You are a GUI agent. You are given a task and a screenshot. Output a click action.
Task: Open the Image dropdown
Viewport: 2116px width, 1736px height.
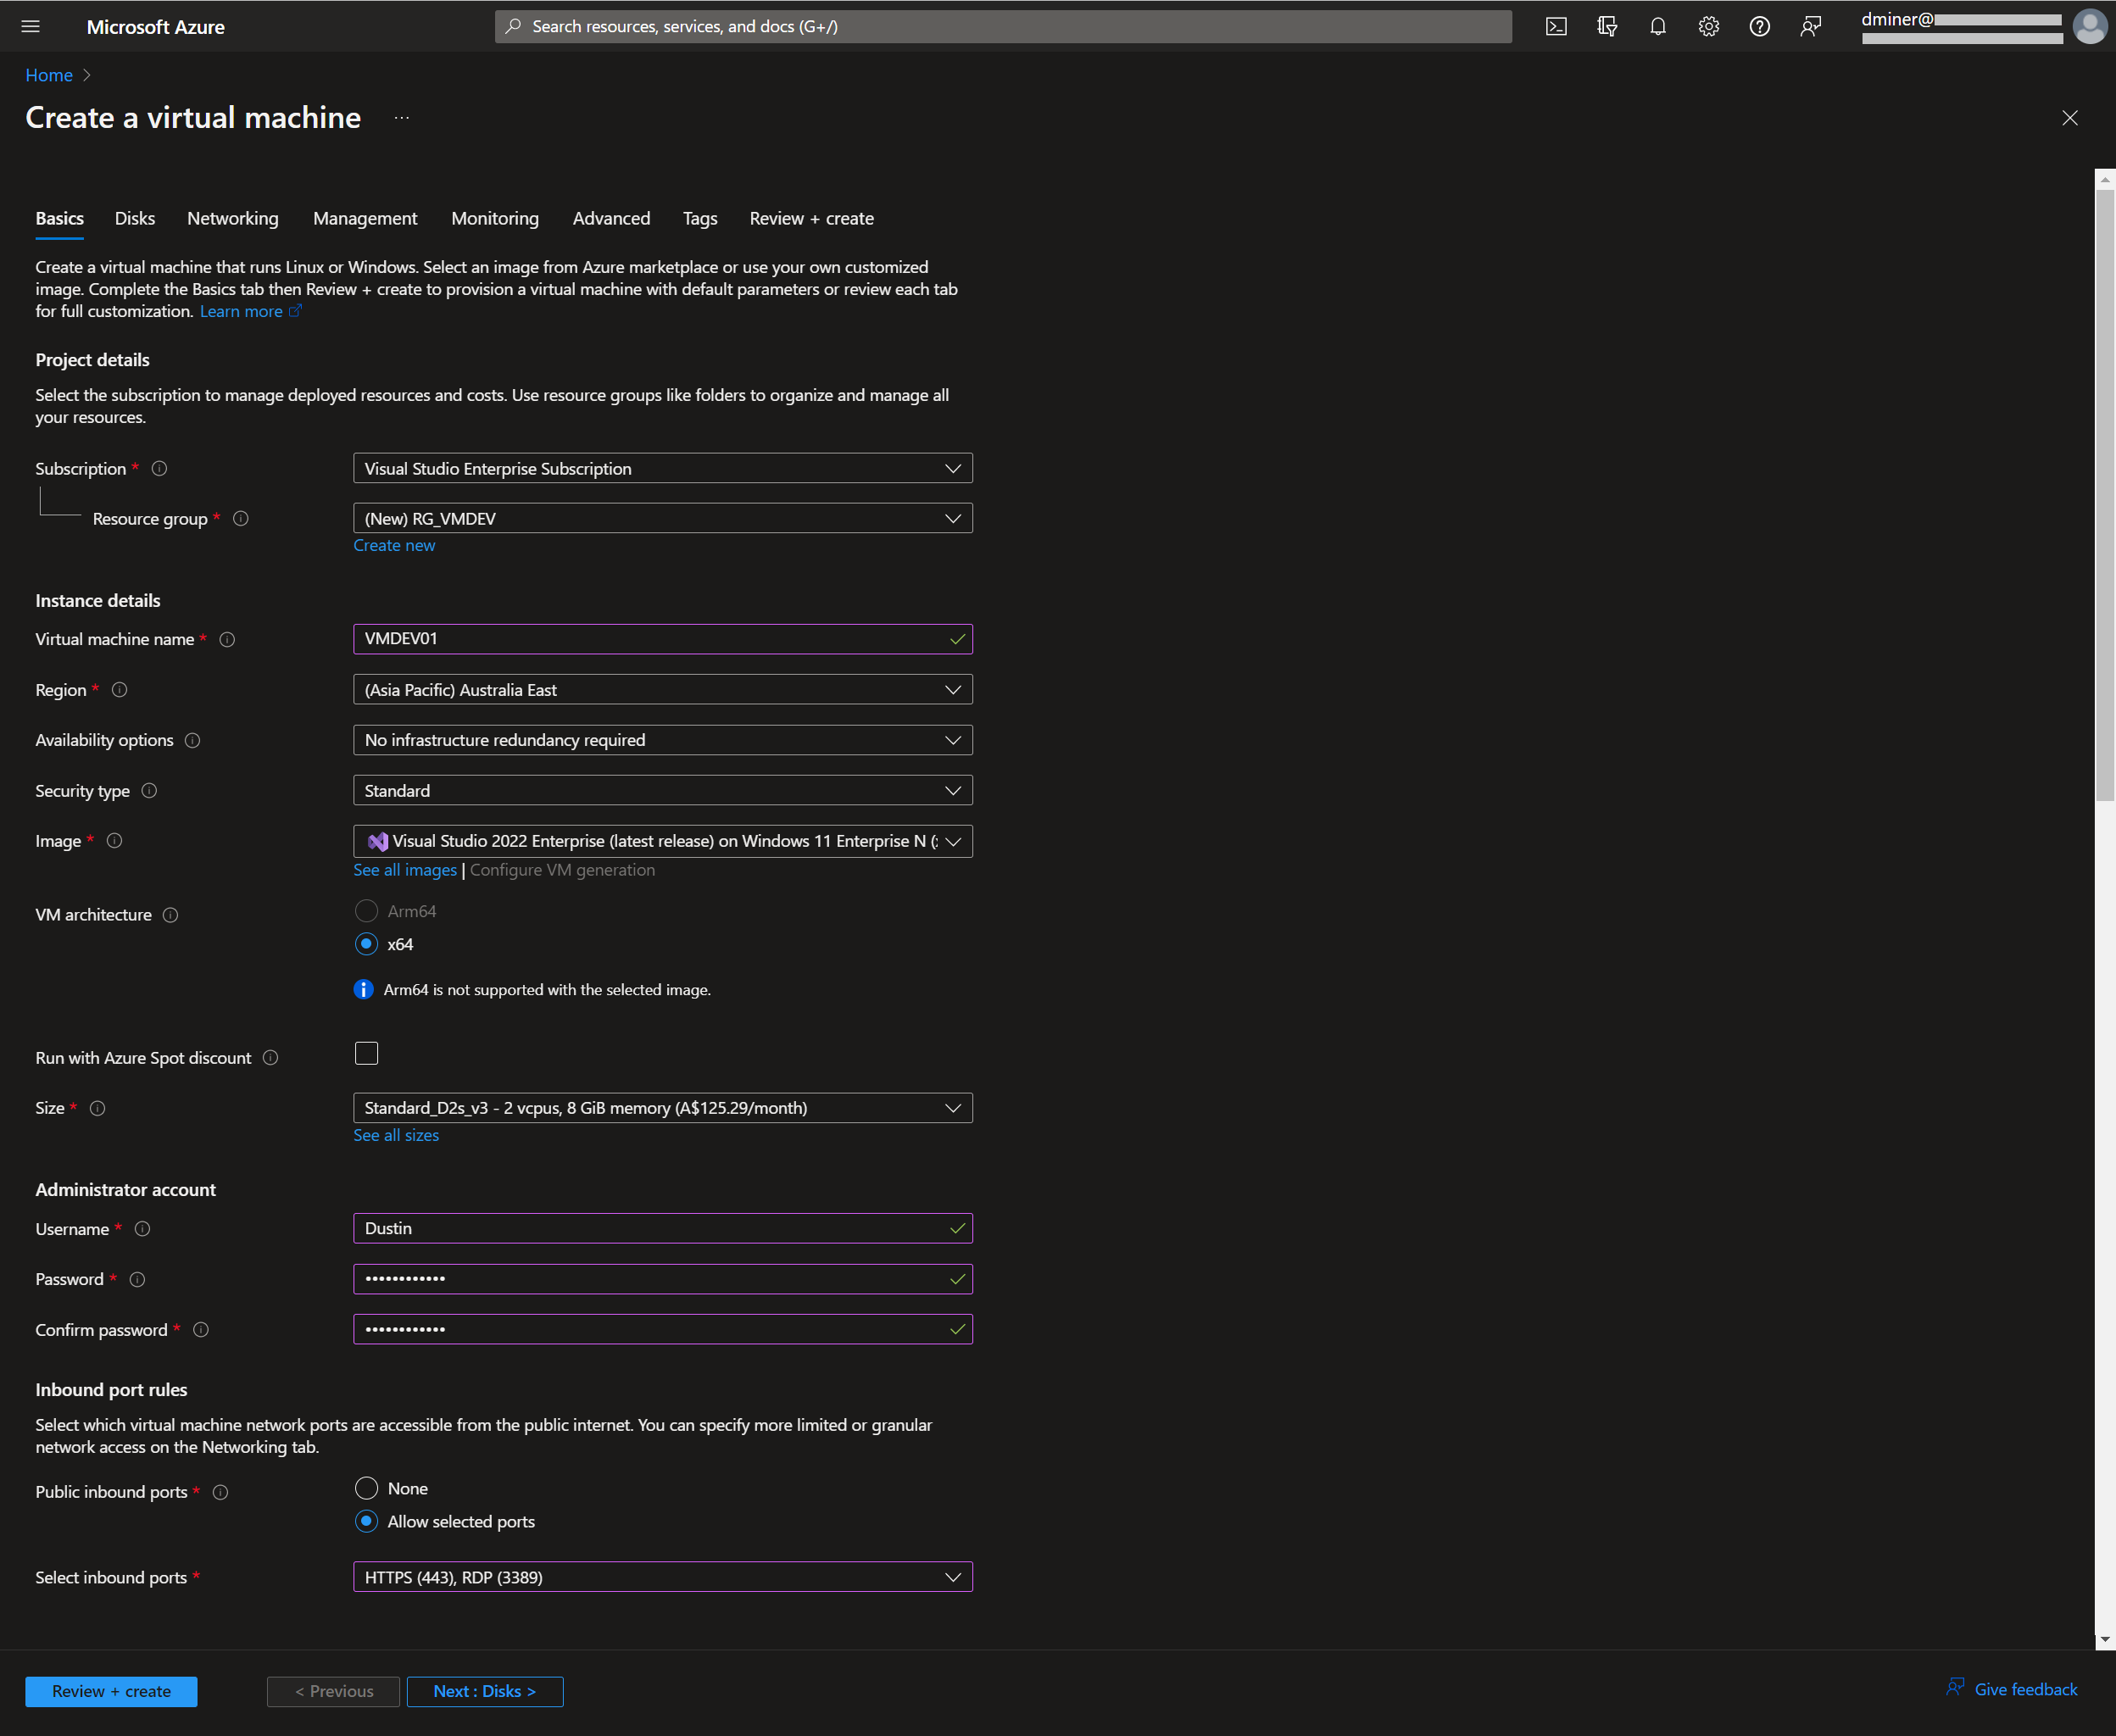pyautogui.click(x=663, y=841)
